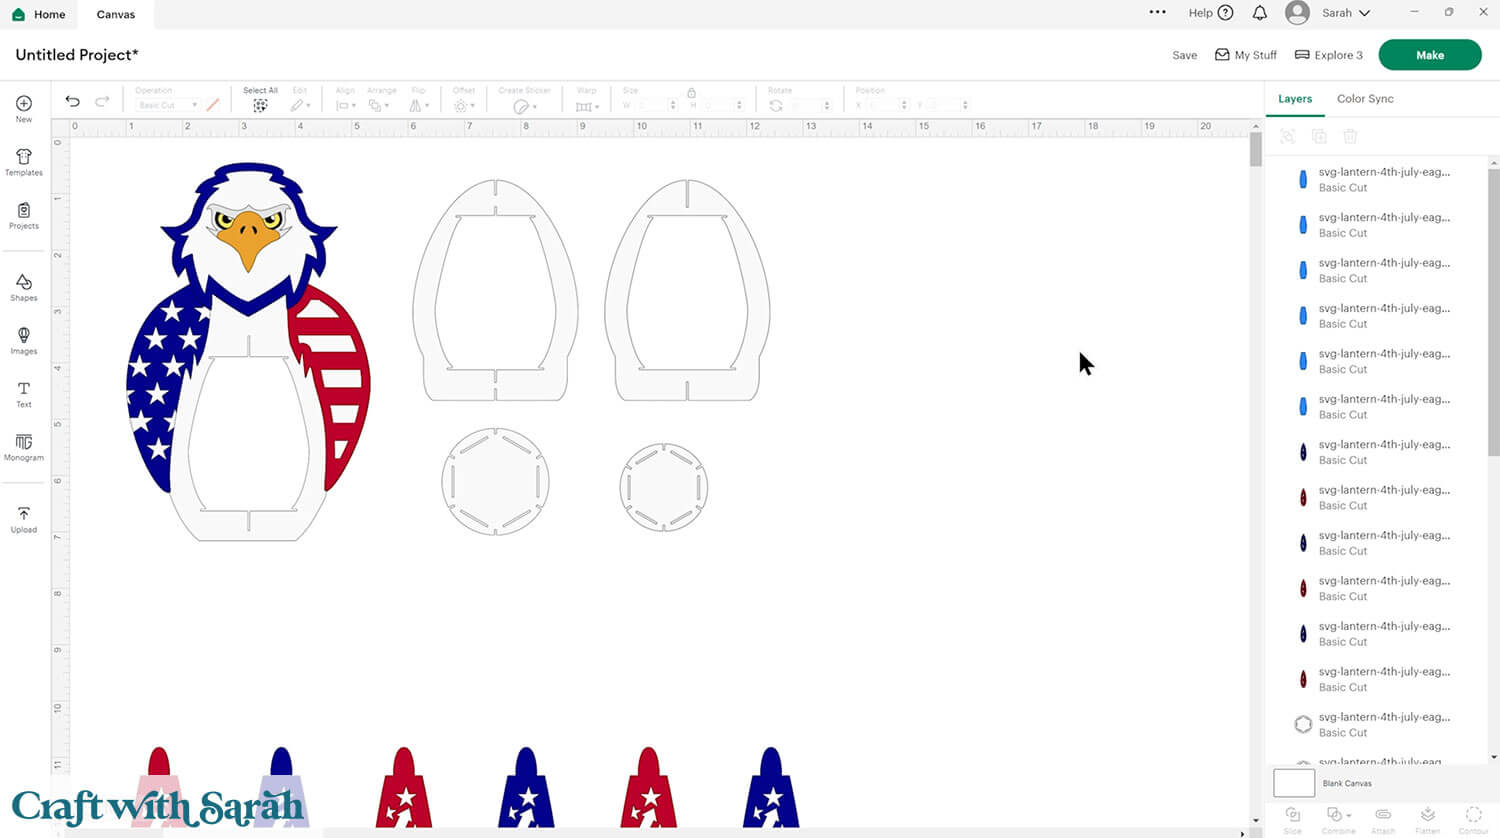Viewport: 1500px width, 838px height.
Task: Click the size height H field
Action: (718, 105)
